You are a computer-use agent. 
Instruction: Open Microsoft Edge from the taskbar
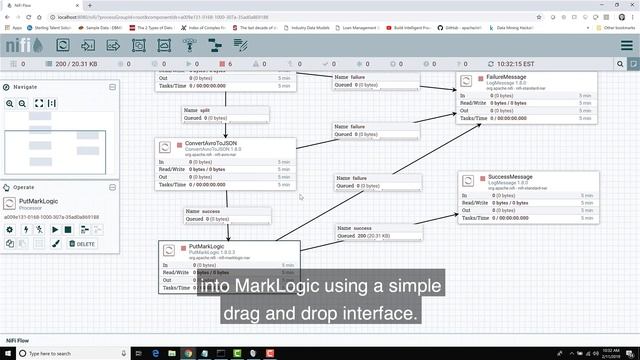(156, 353)
